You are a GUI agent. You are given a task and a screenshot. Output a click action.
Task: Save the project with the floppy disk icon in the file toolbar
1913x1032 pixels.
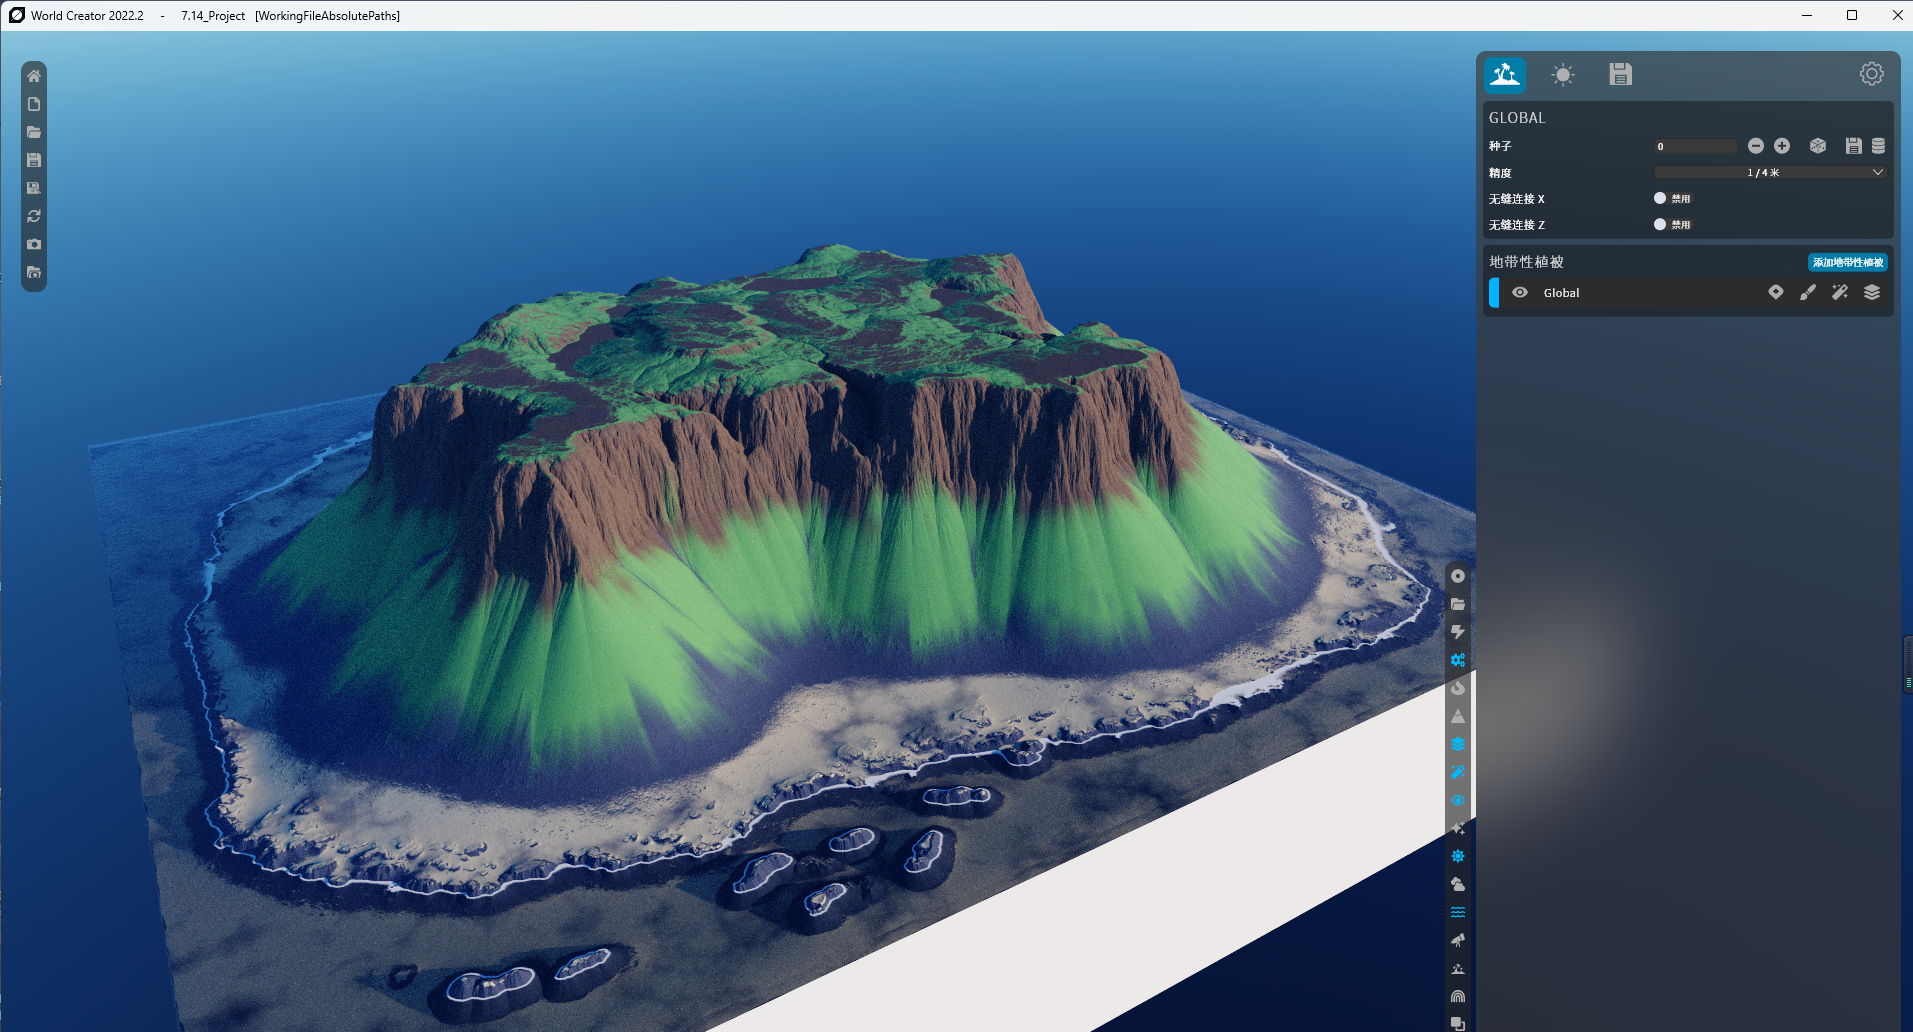(x=34, y=160)
